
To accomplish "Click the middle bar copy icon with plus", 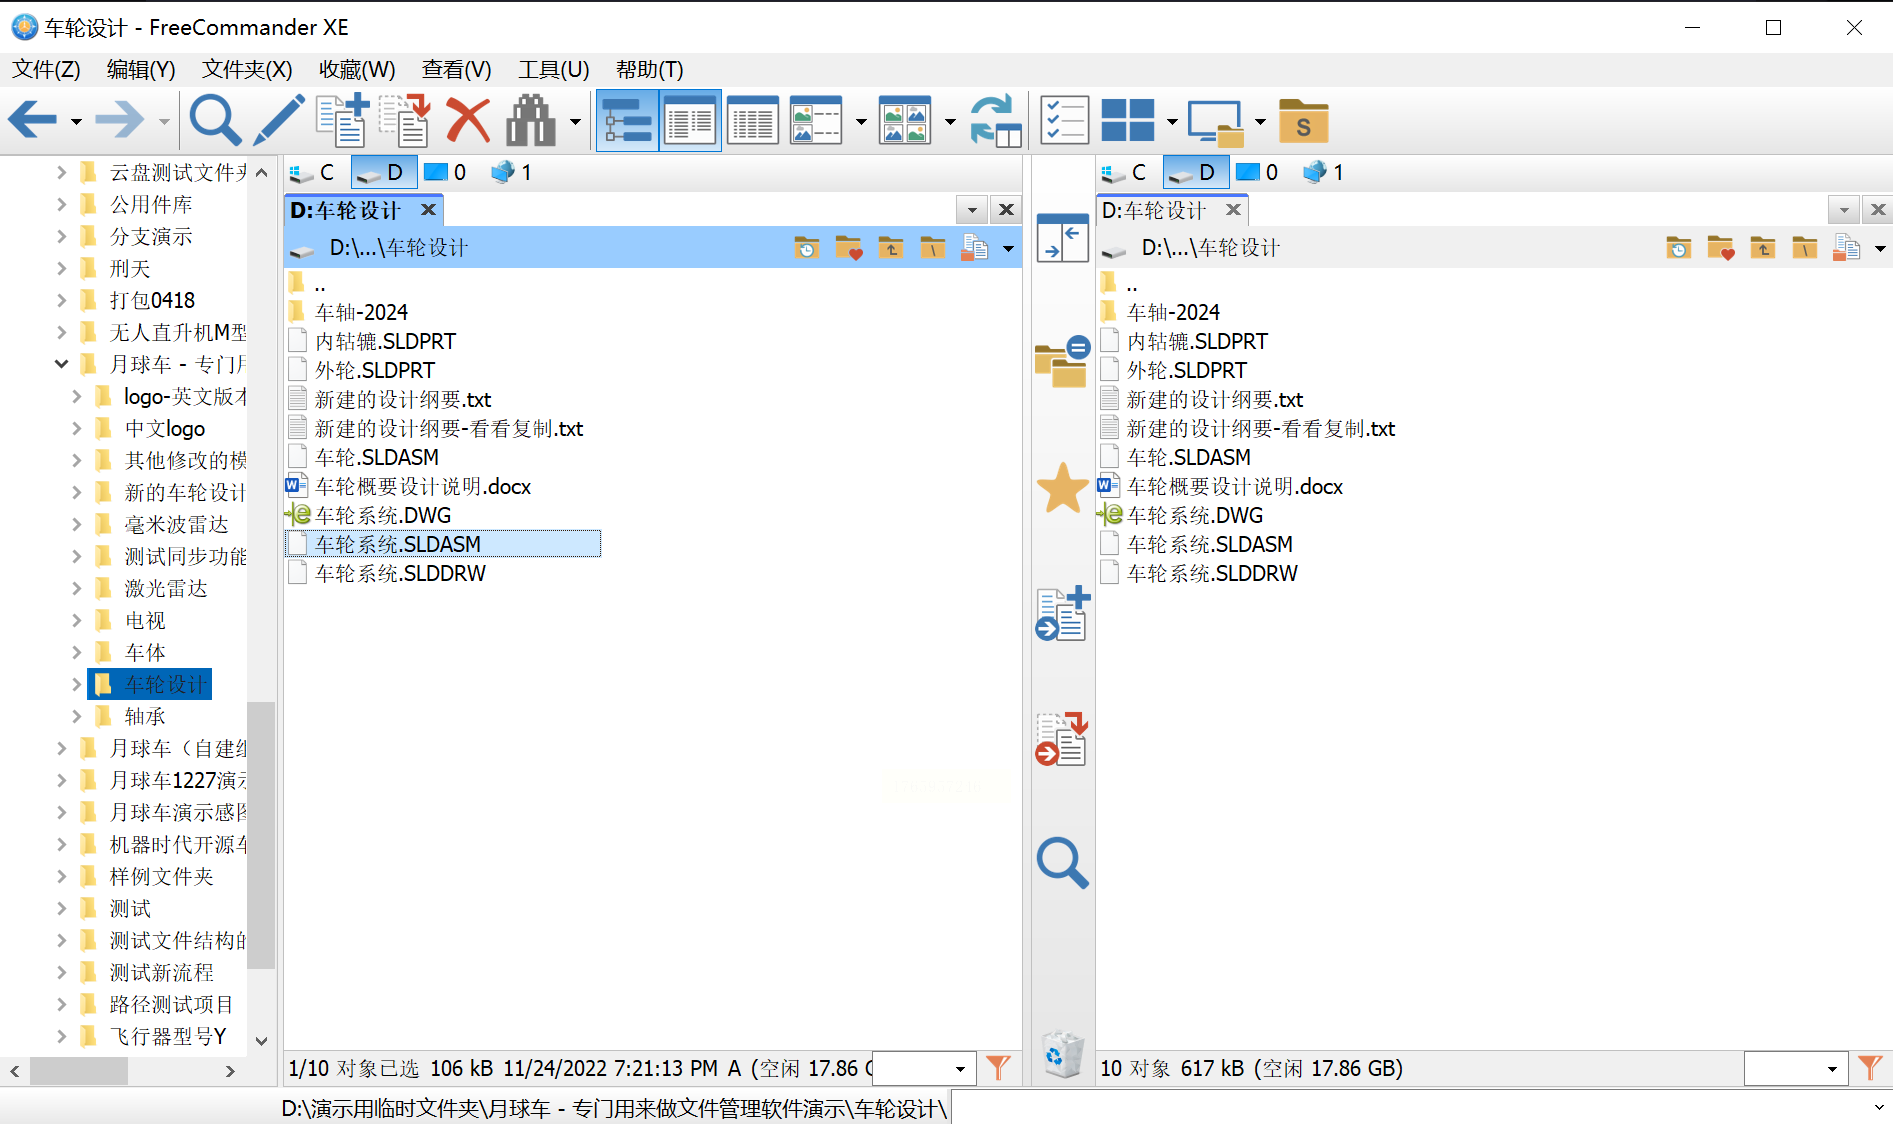I will tap(1062, 613).
